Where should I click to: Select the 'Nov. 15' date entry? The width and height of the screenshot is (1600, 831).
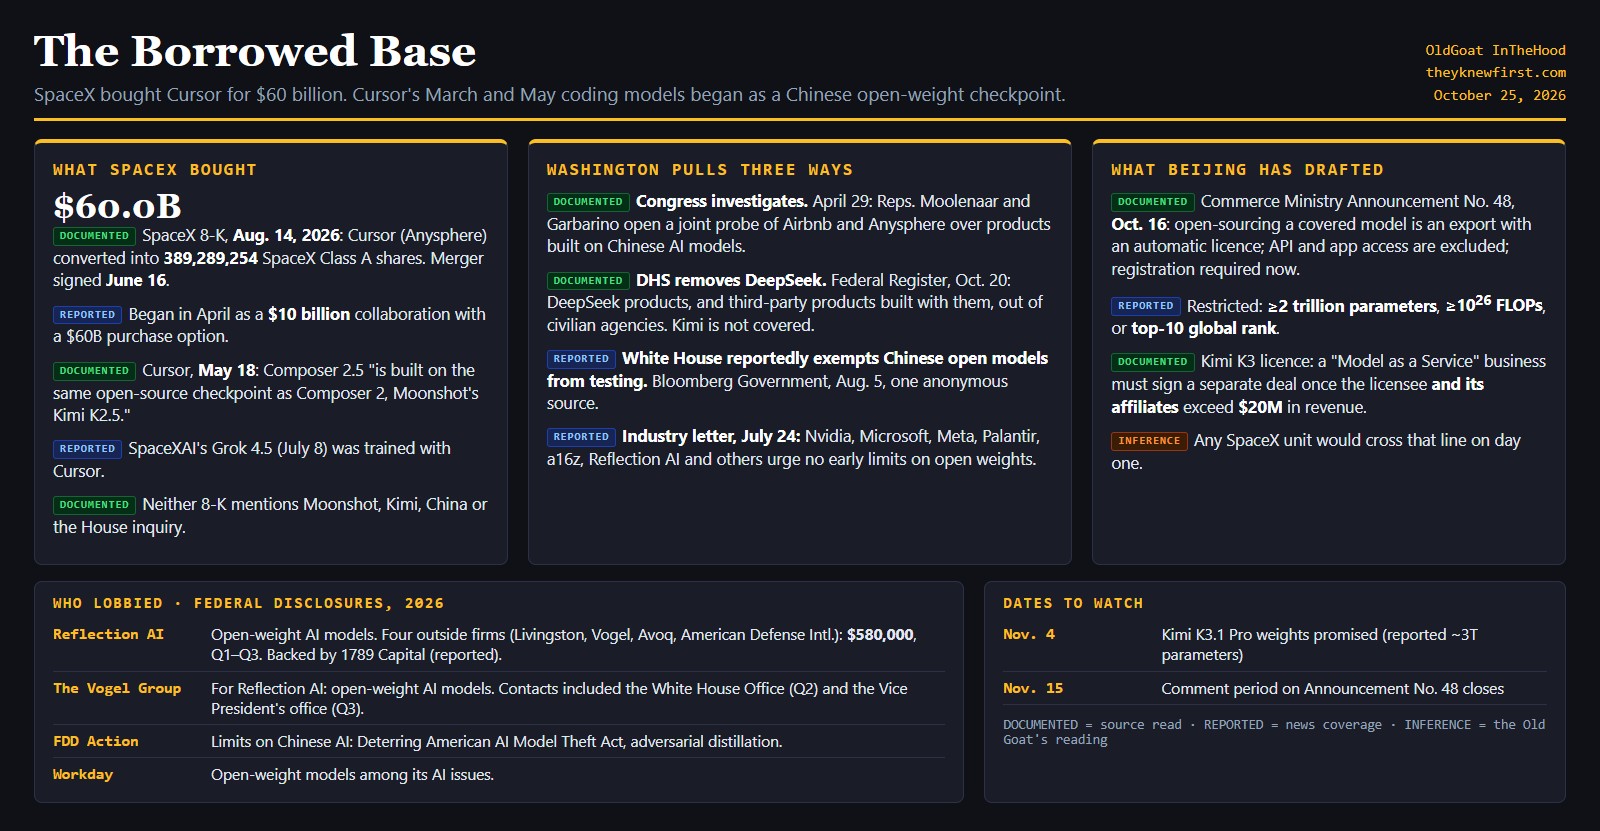(1033, 688)
